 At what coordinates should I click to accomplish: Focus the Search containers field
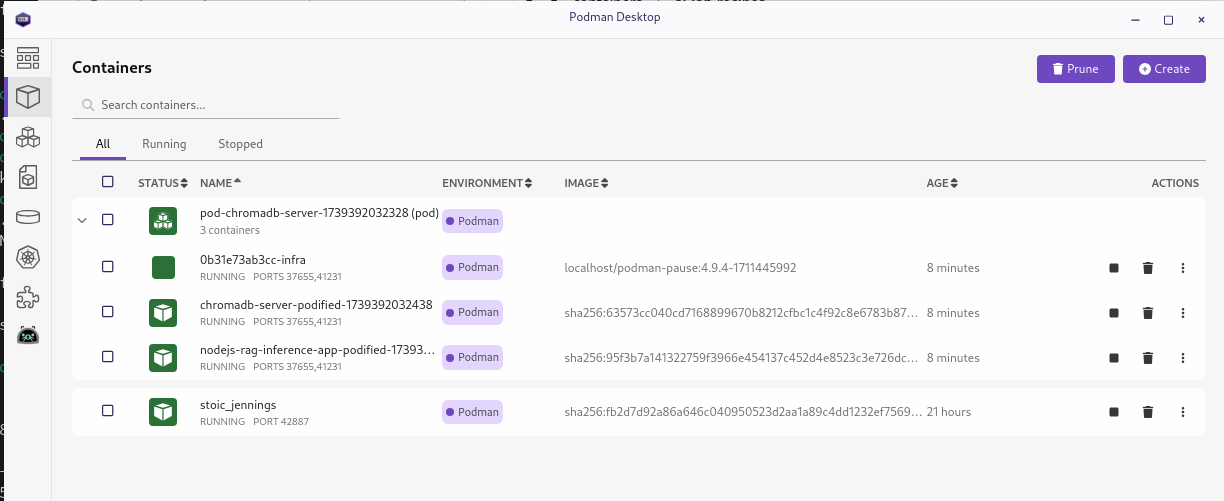(206, 105)
